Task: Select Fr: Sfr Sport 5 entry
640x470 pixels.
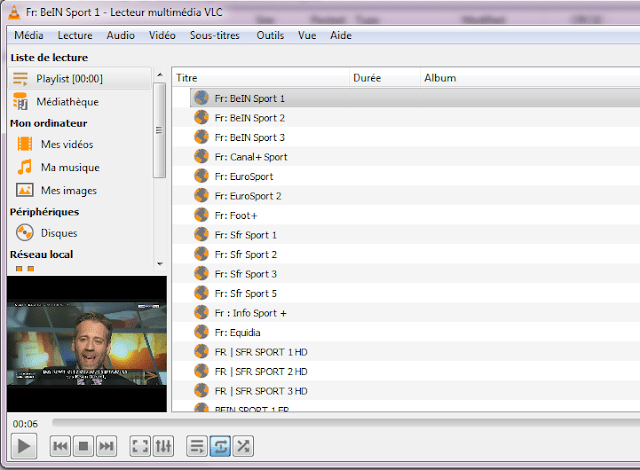Action: 406,294
